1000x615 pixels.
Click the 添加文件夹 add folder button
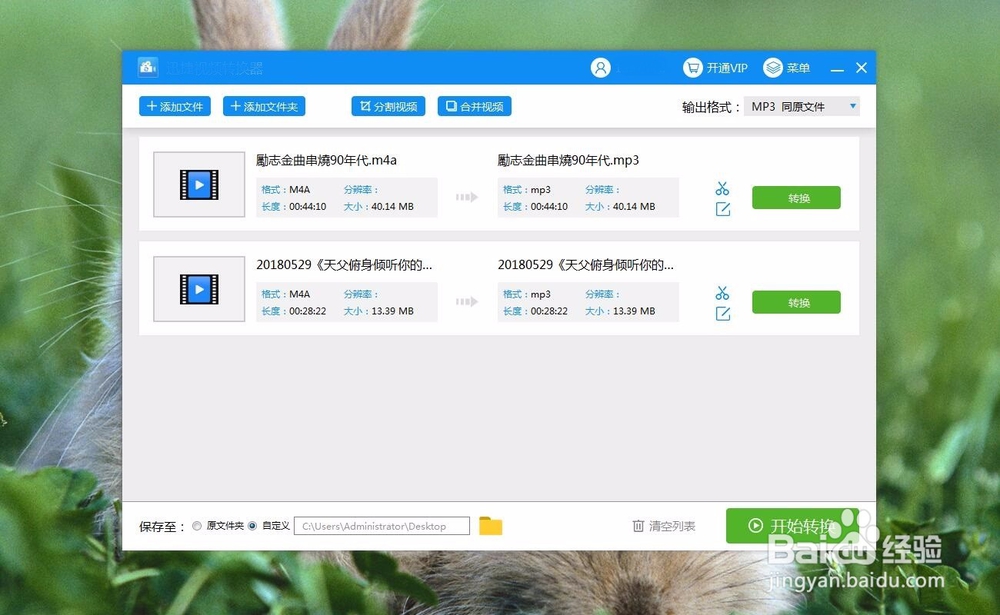pos(263,105)
